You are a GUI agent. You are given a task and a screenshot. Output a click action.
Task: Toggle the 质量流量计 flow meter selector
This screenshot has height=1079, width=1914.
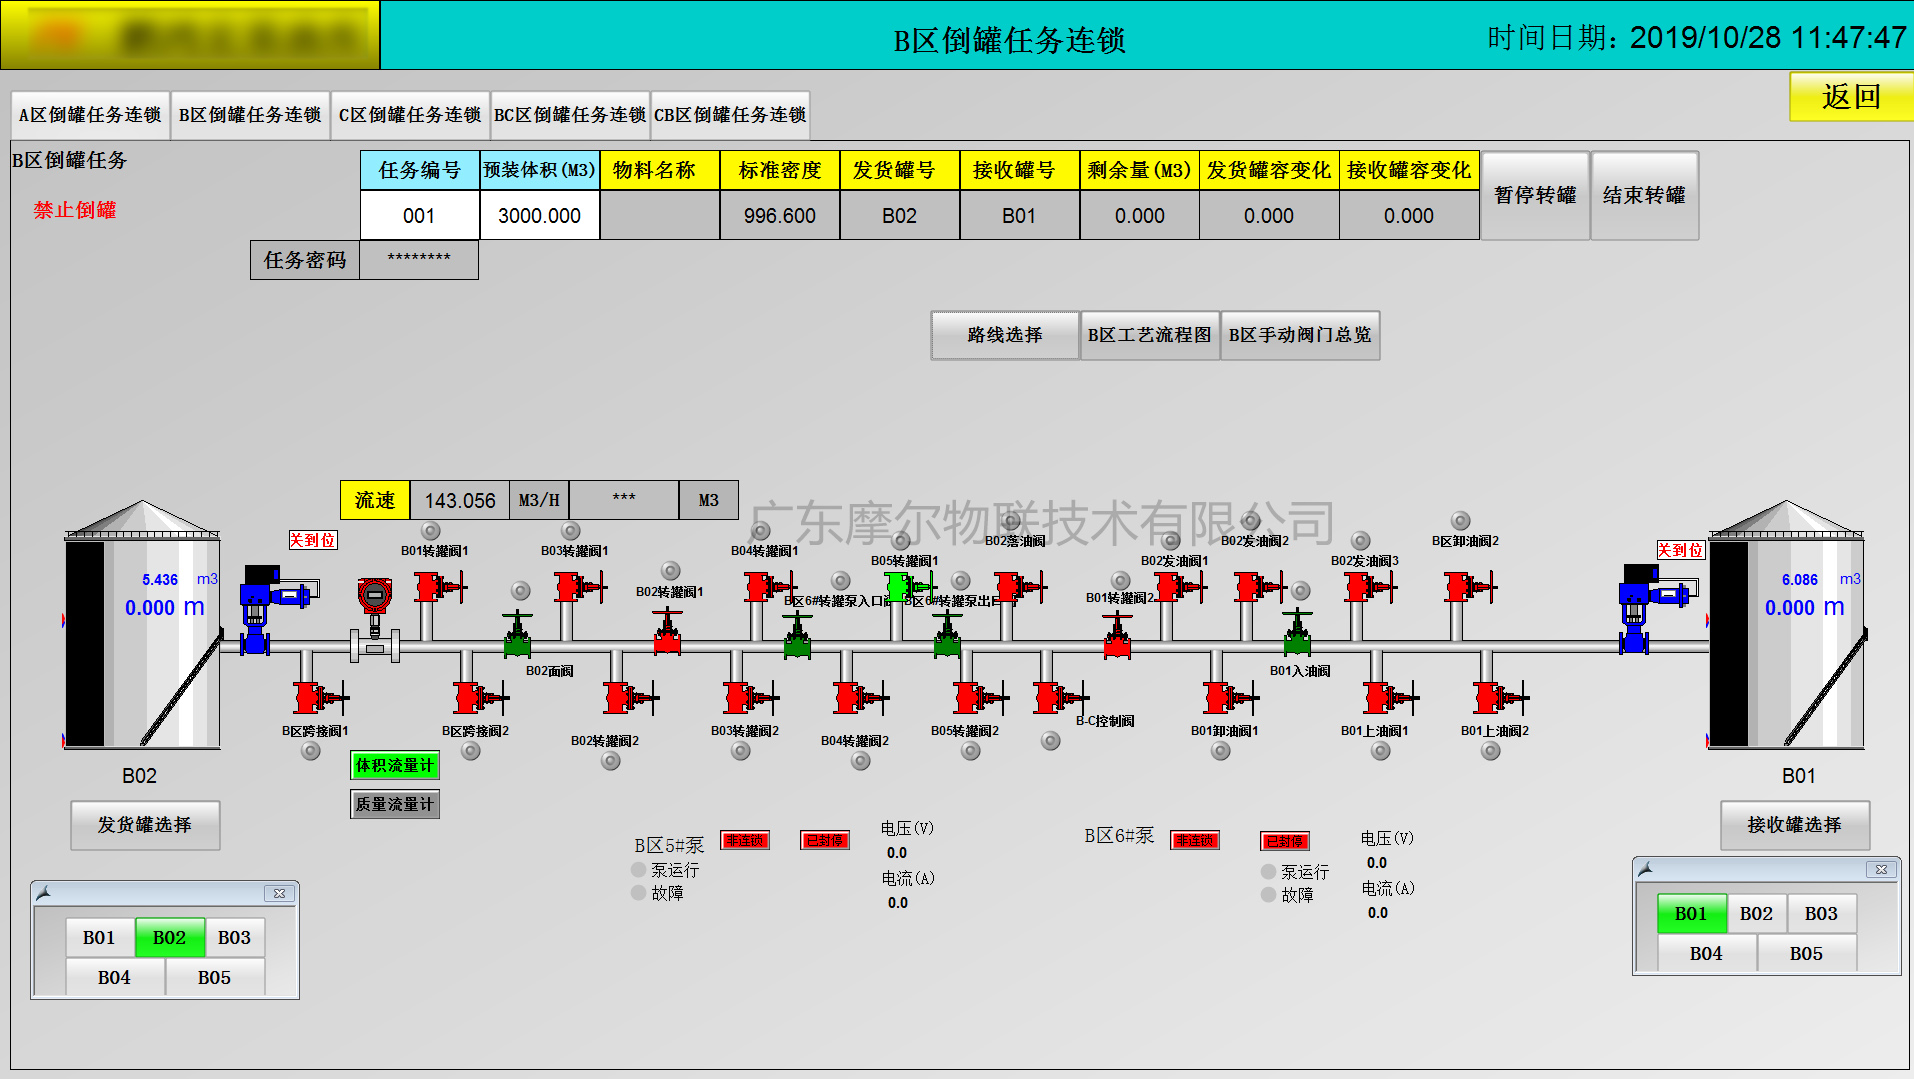(x=395, y=804)
